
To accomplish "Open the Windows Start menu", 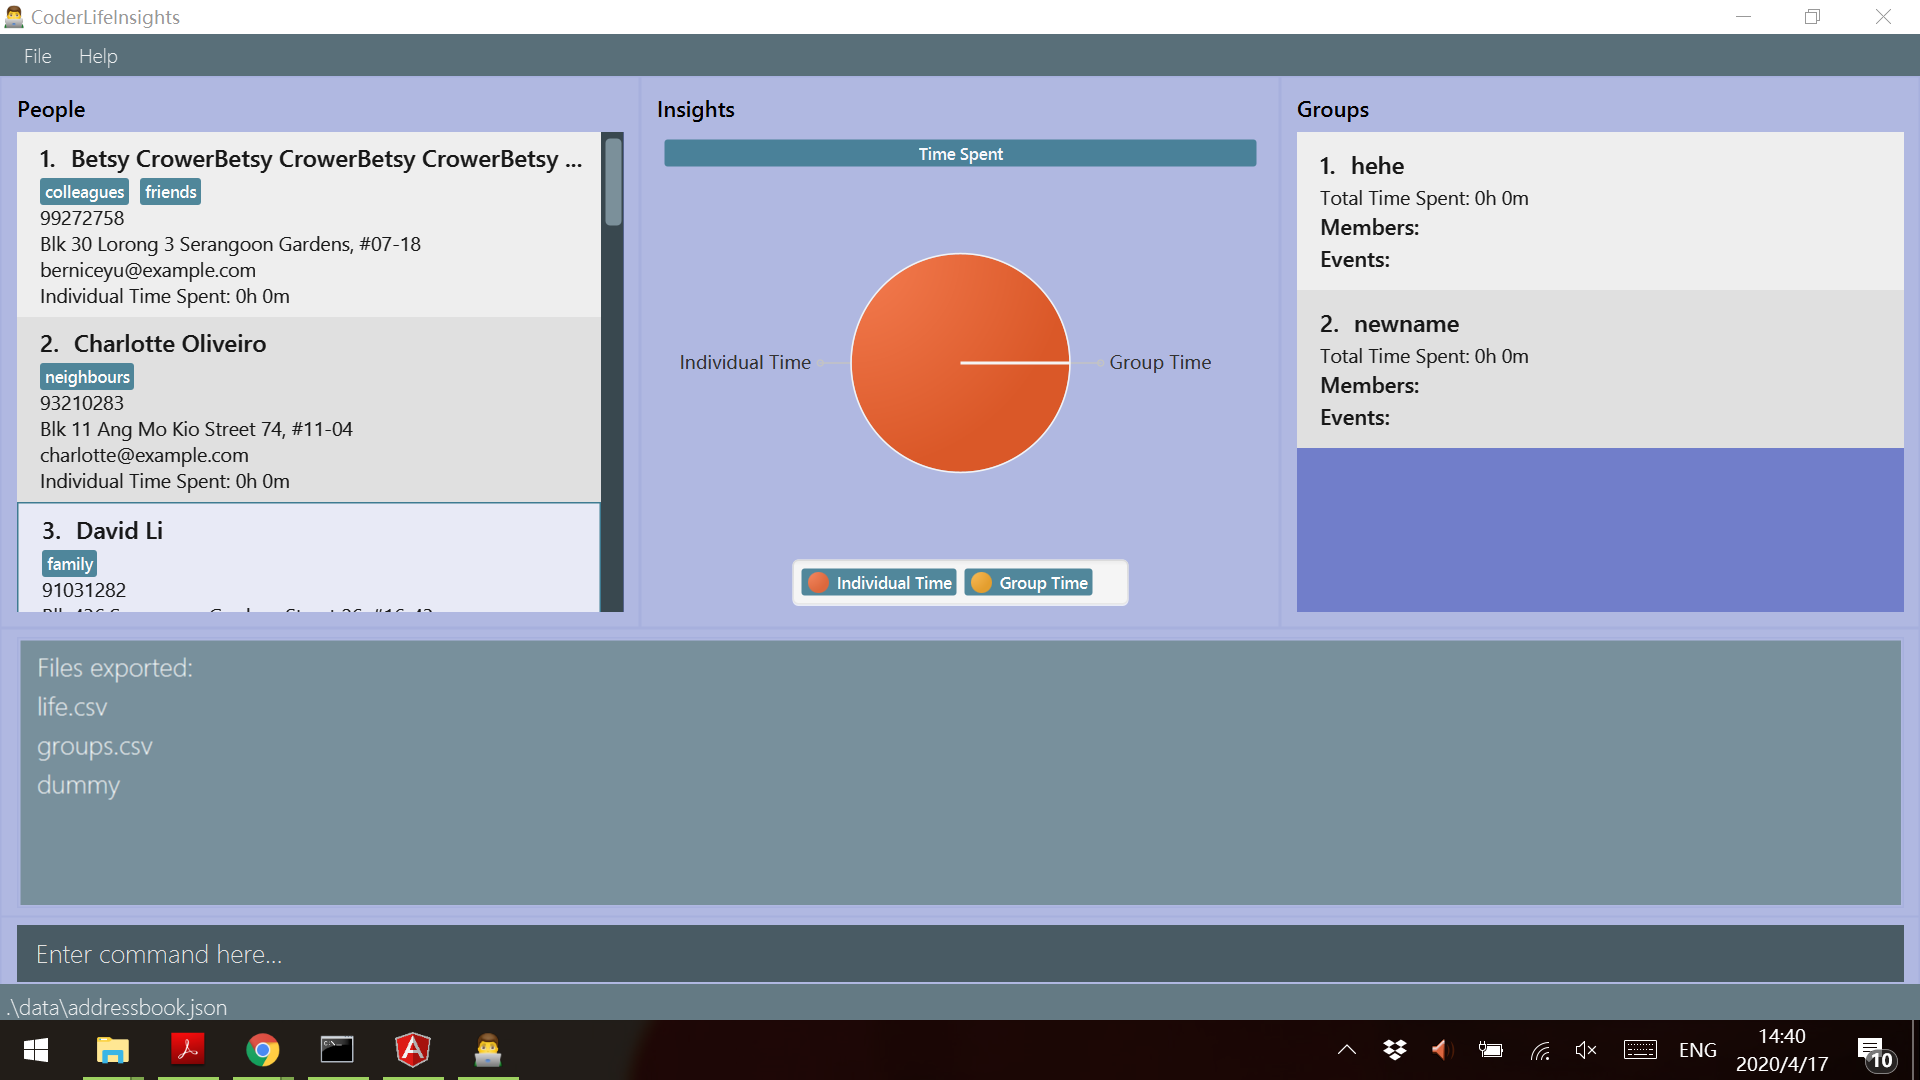I will pyautogui.click(x=36, y=1050).
